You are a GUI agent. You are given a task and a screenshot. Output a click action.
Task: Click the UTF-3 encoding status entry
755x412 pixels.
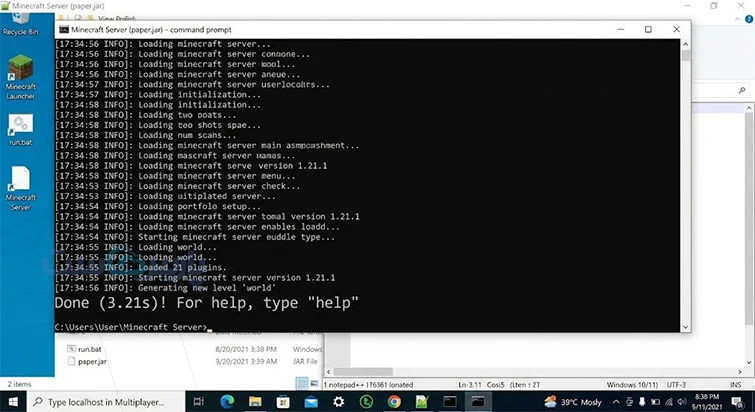[x=676, y=385]
